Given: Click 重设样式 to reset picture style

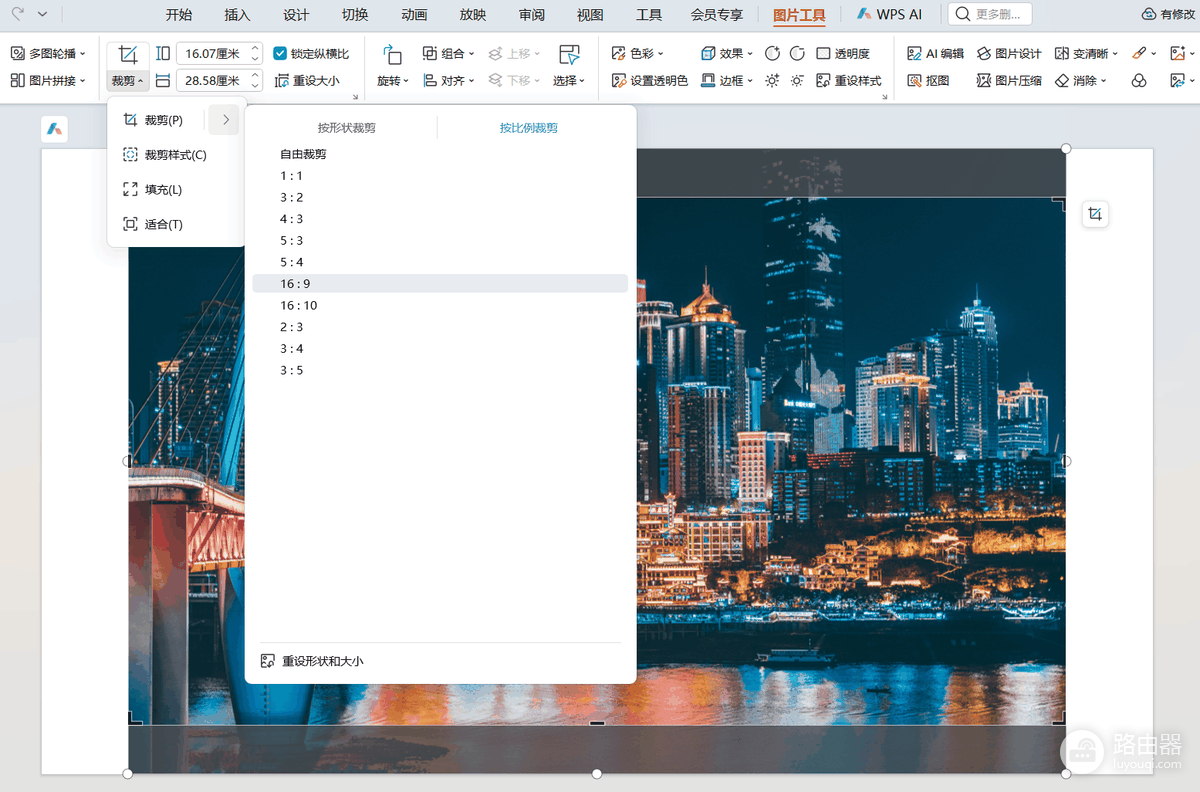Looking at the screenshot, I should click(849, 80).
